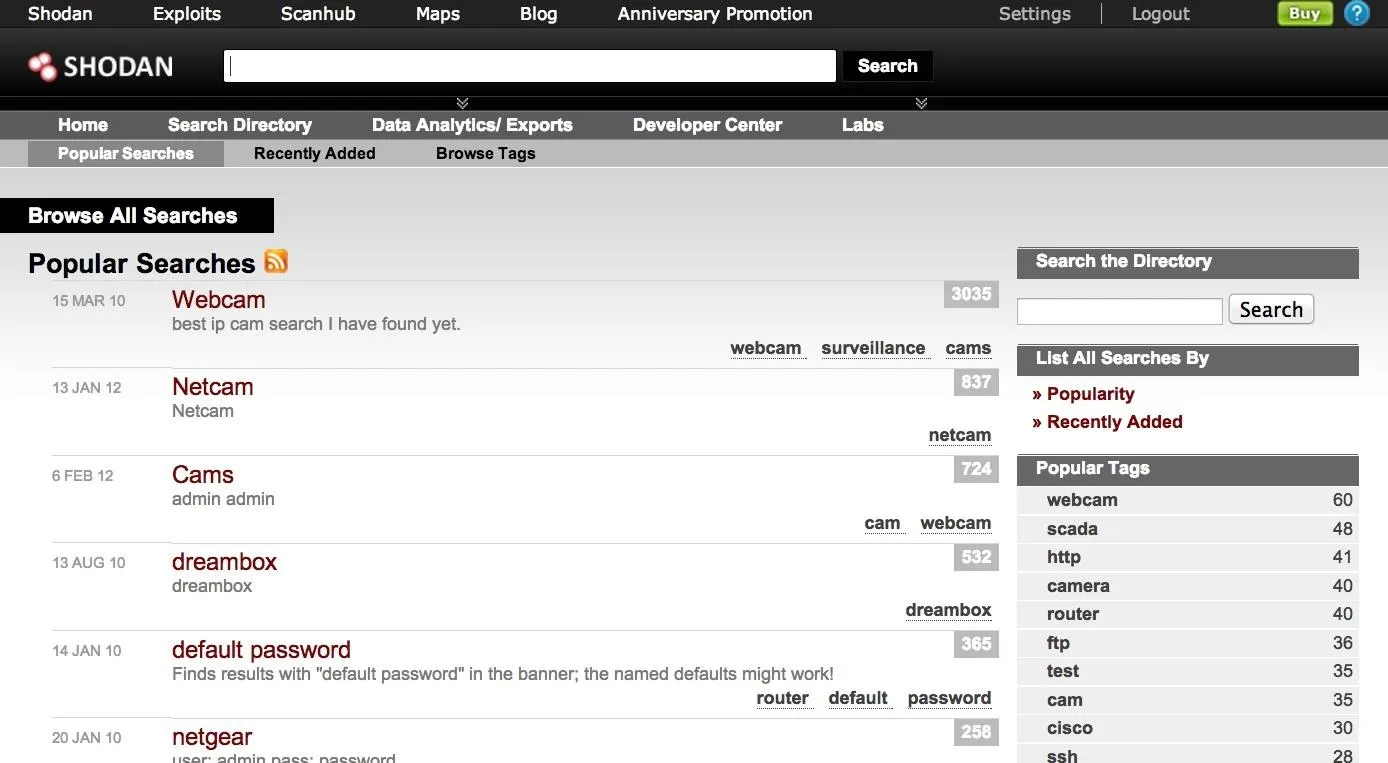
Task: Select camera in Popular Tags
Action: click(1078, 586)
